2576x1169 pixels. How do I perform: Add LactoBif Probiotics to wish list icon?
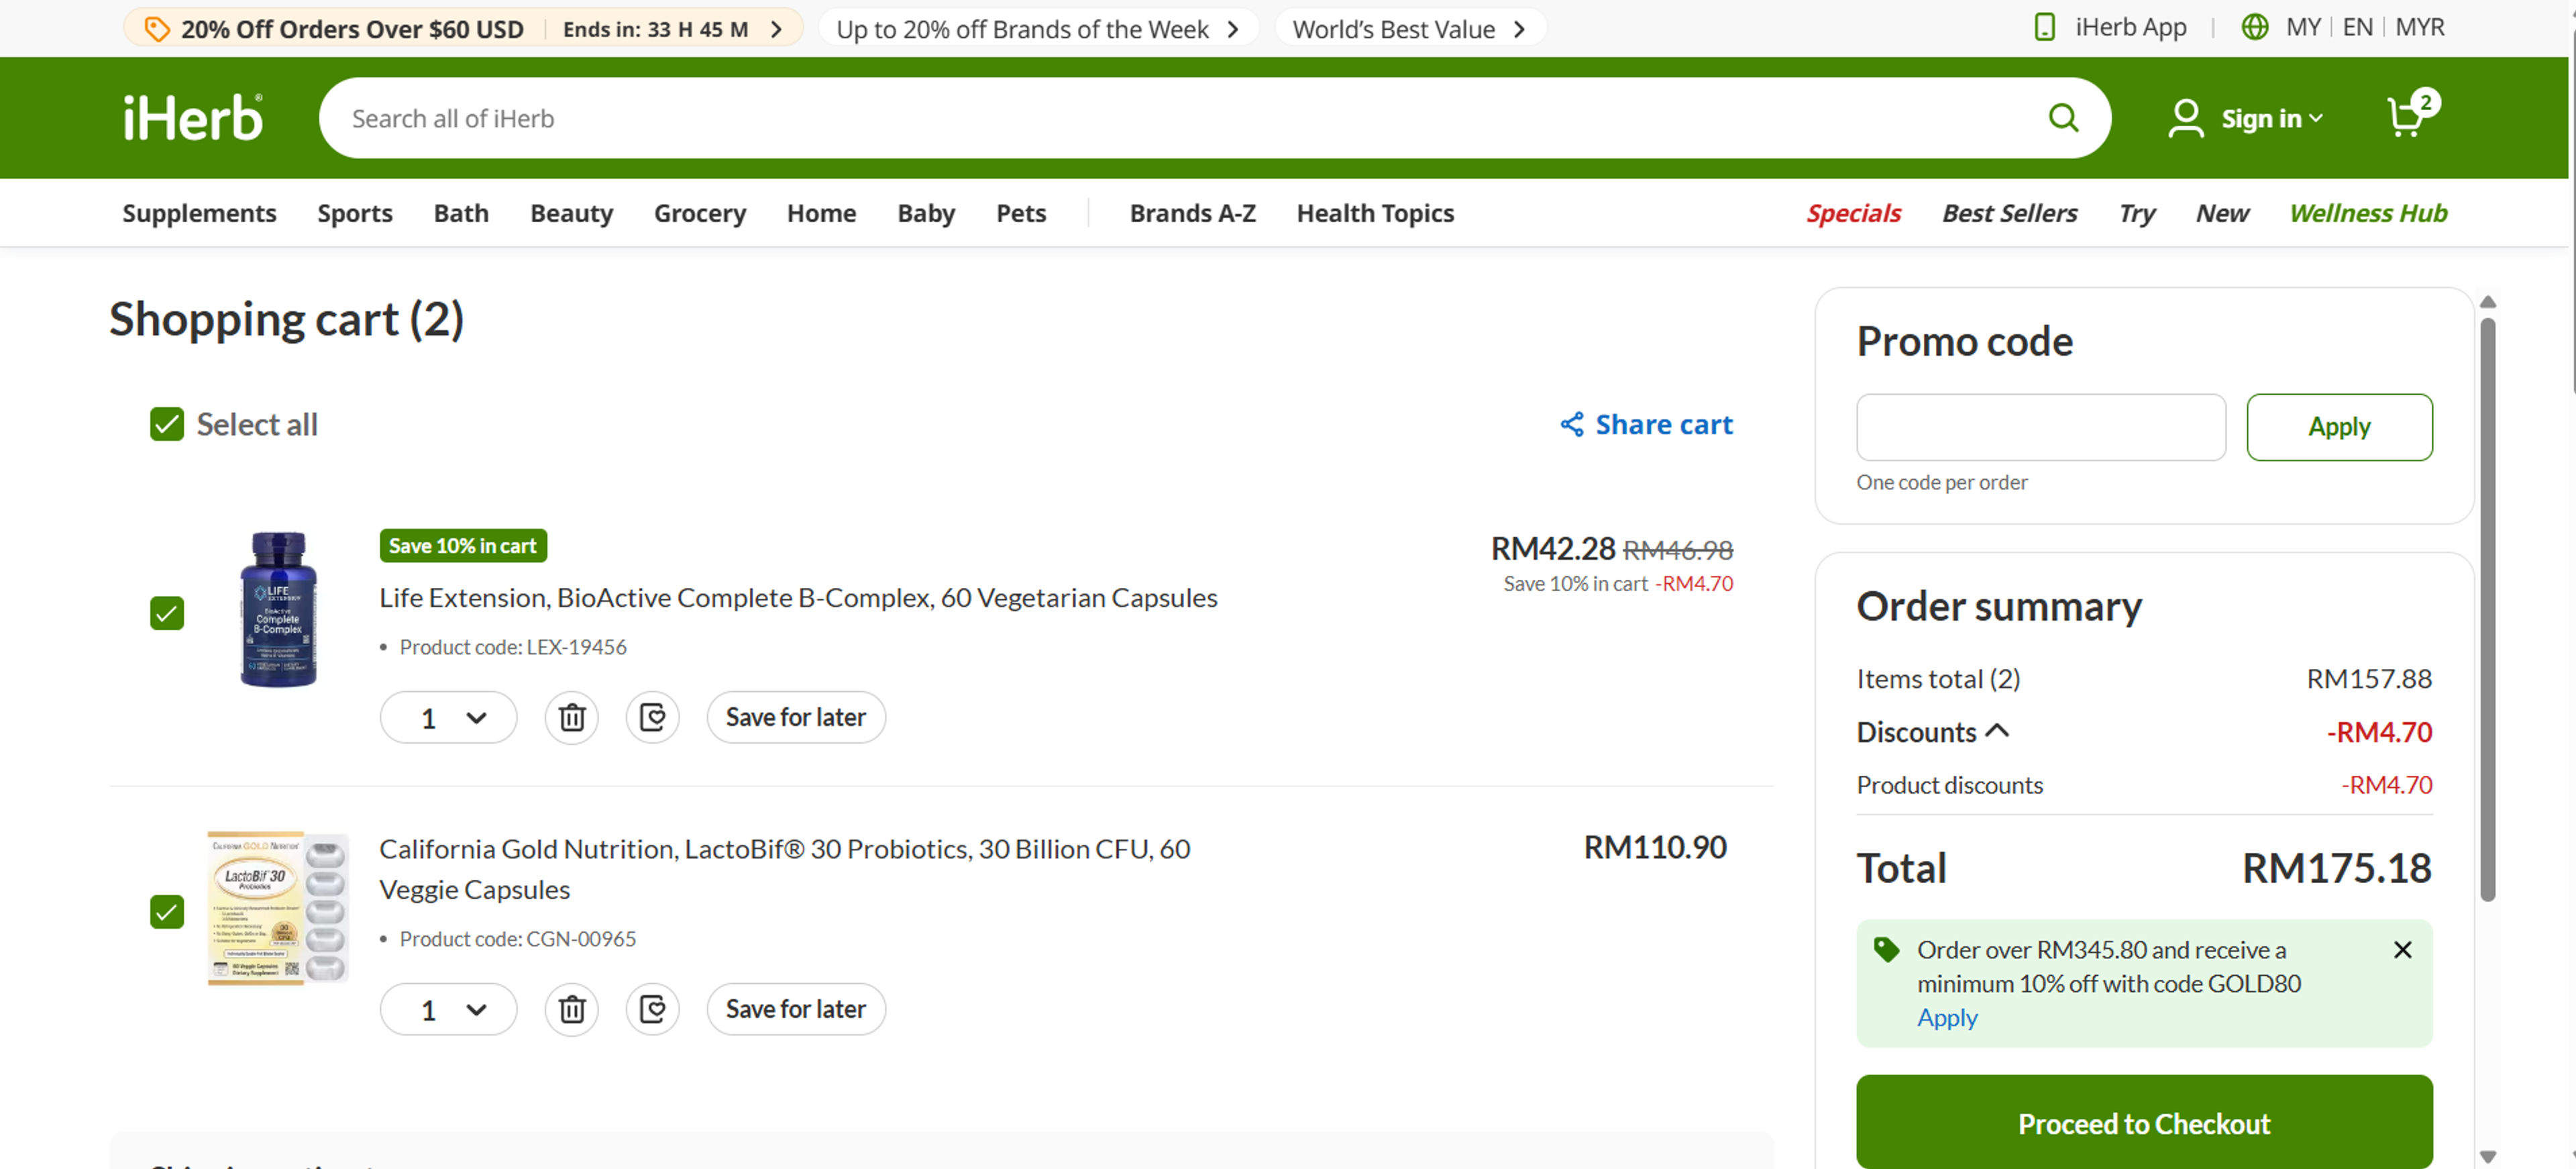tap(653, 1010)
